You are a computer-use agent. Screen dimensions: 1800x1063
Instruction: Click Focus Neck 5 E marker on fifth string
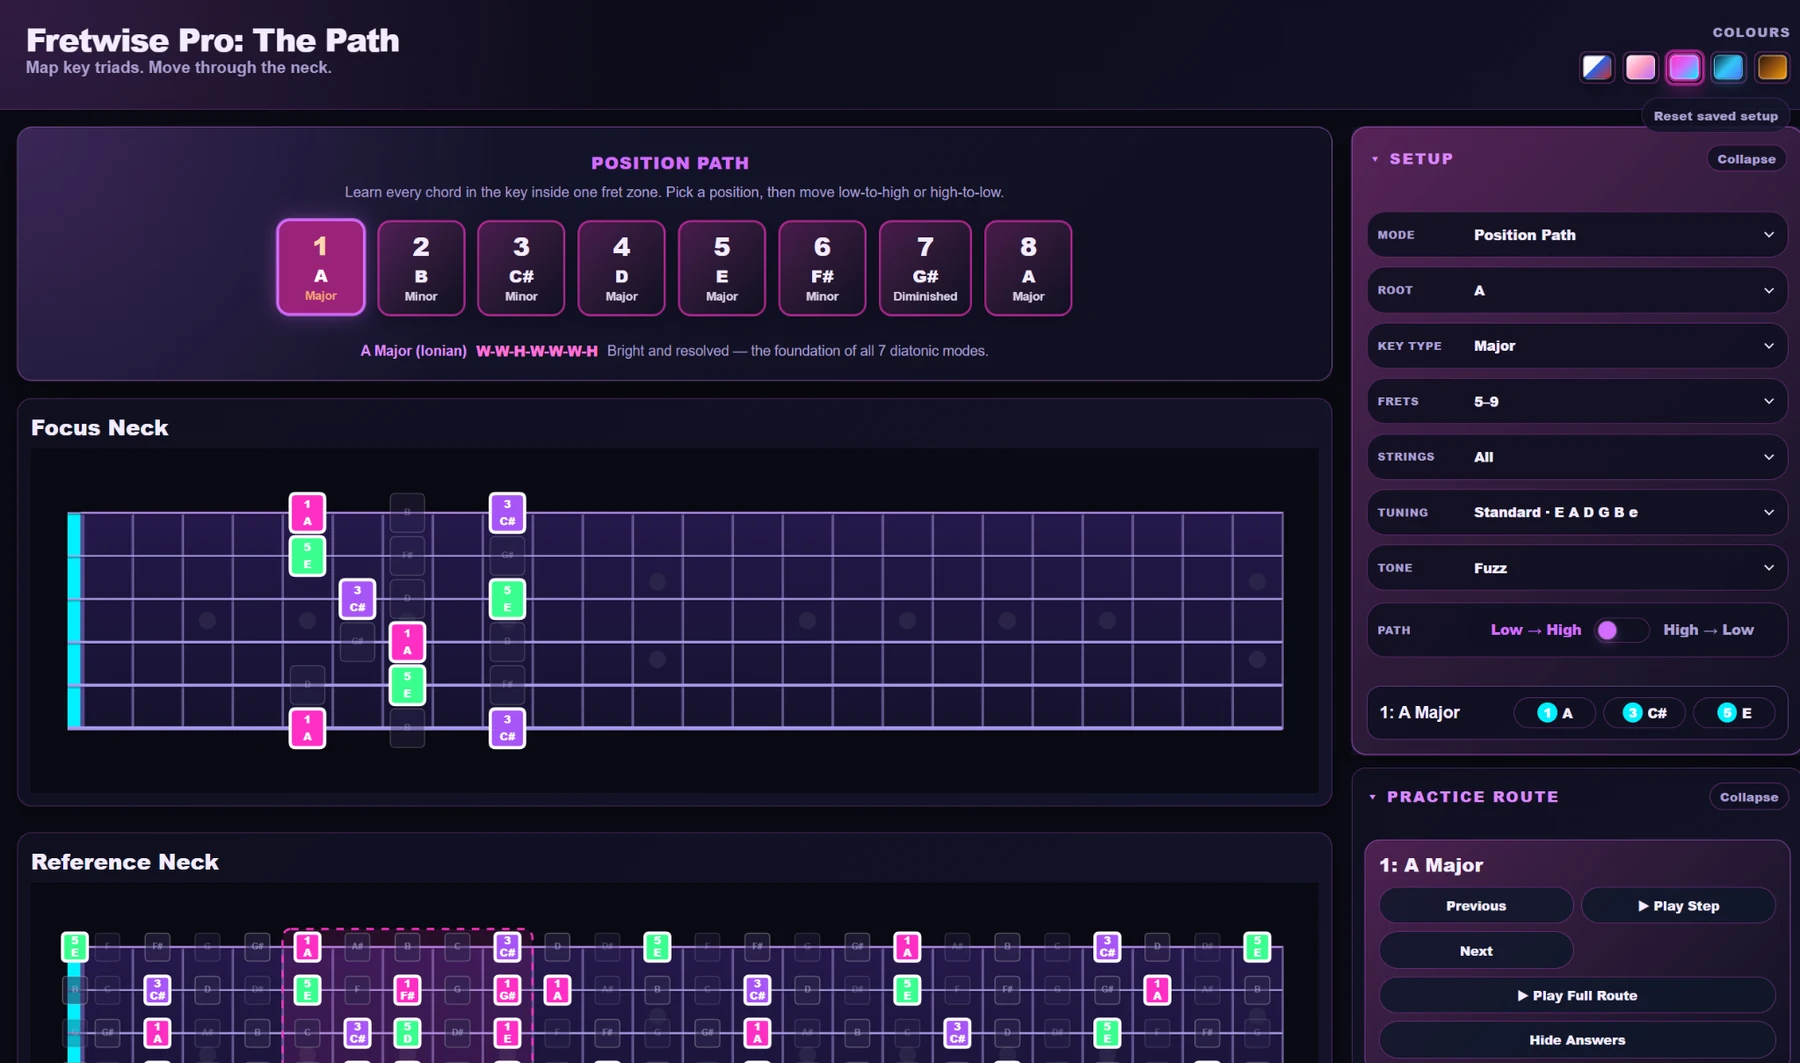(x=407, y=685)
